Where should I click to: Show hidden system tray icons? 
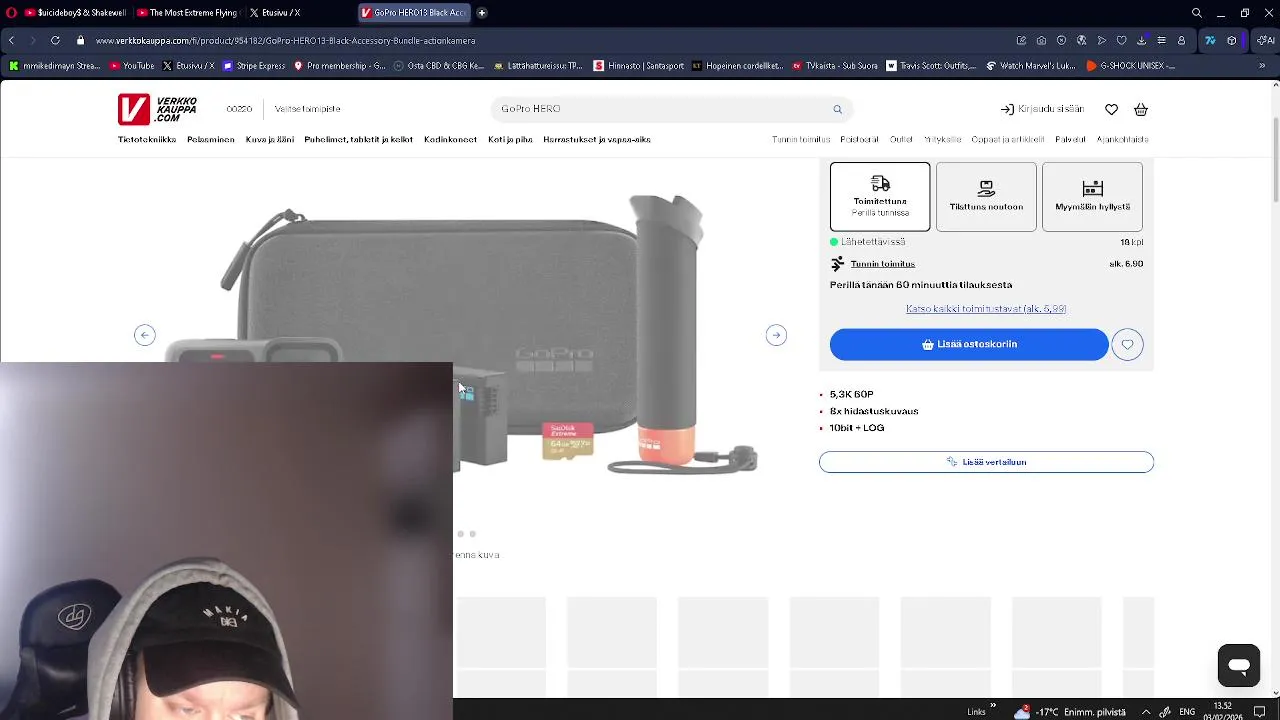tap(1146, 712)
